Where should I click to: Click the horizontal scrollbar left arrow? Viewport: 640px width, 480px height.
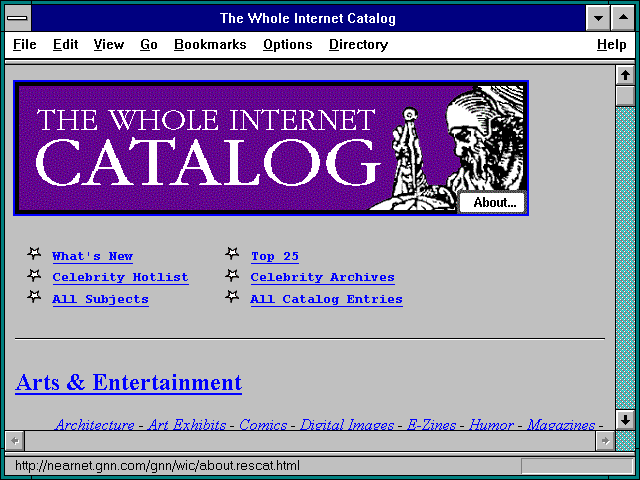(x=15, y=441)
